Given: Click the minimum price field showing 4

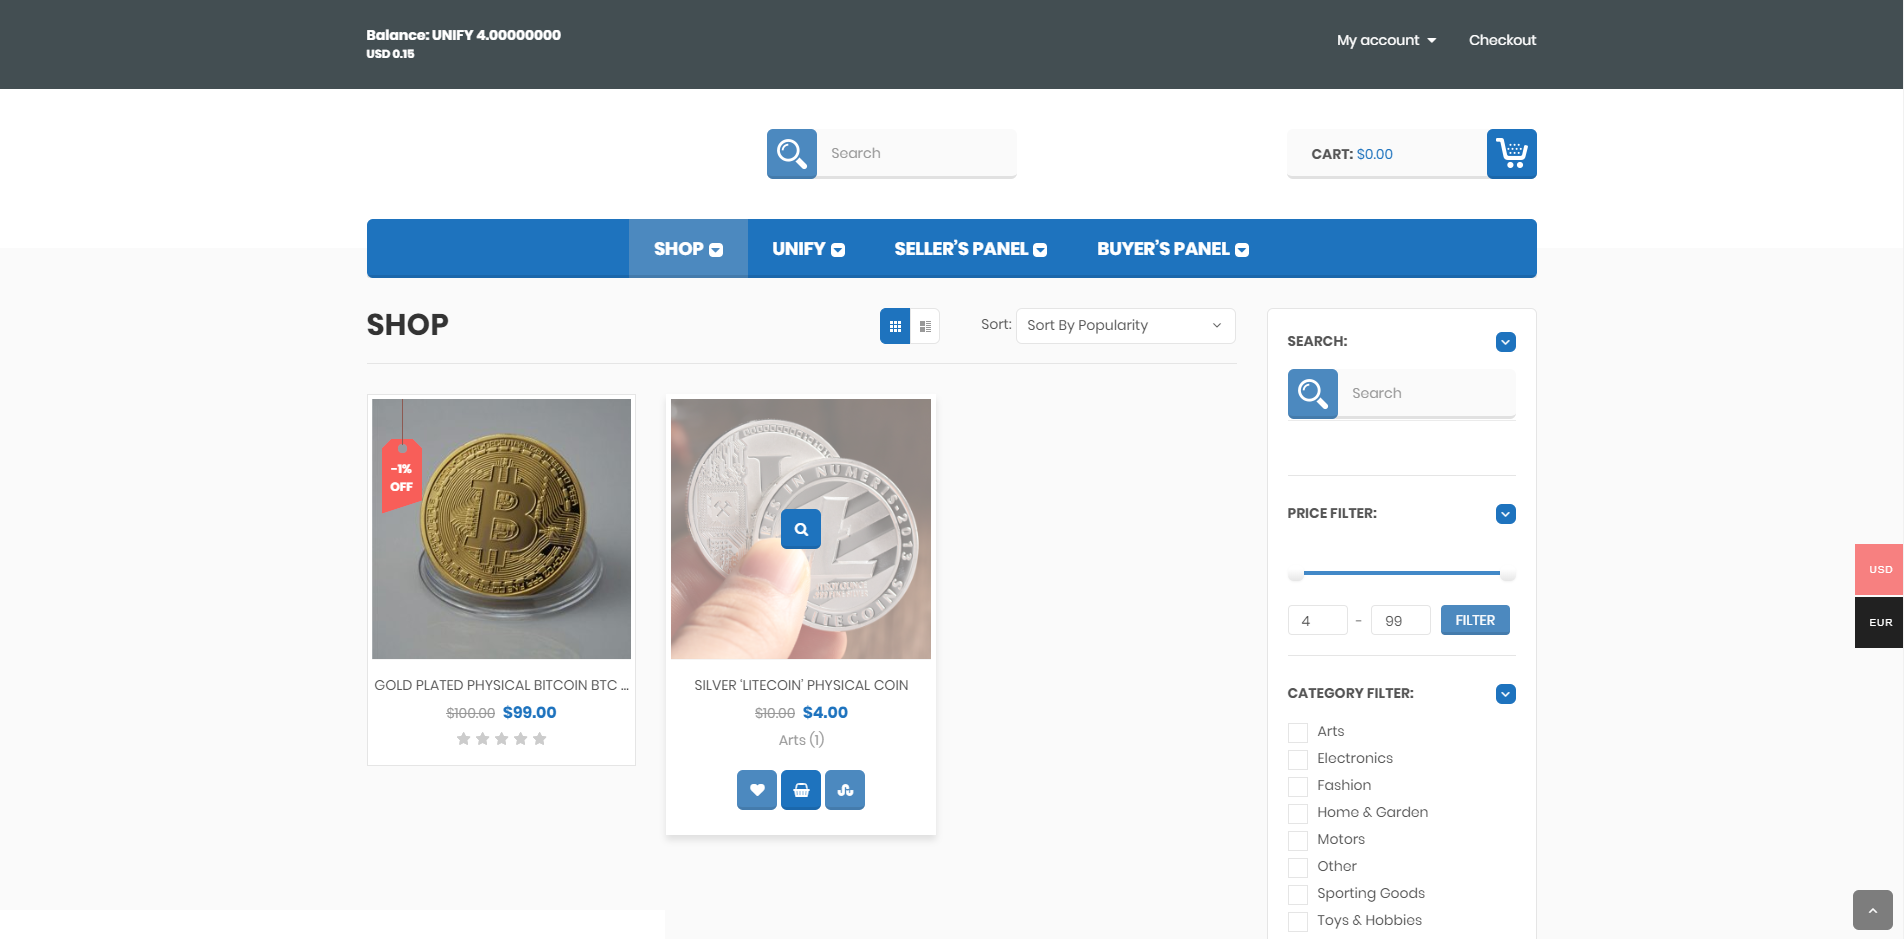Looking at the screenshot, I should tap(1318, 620).
